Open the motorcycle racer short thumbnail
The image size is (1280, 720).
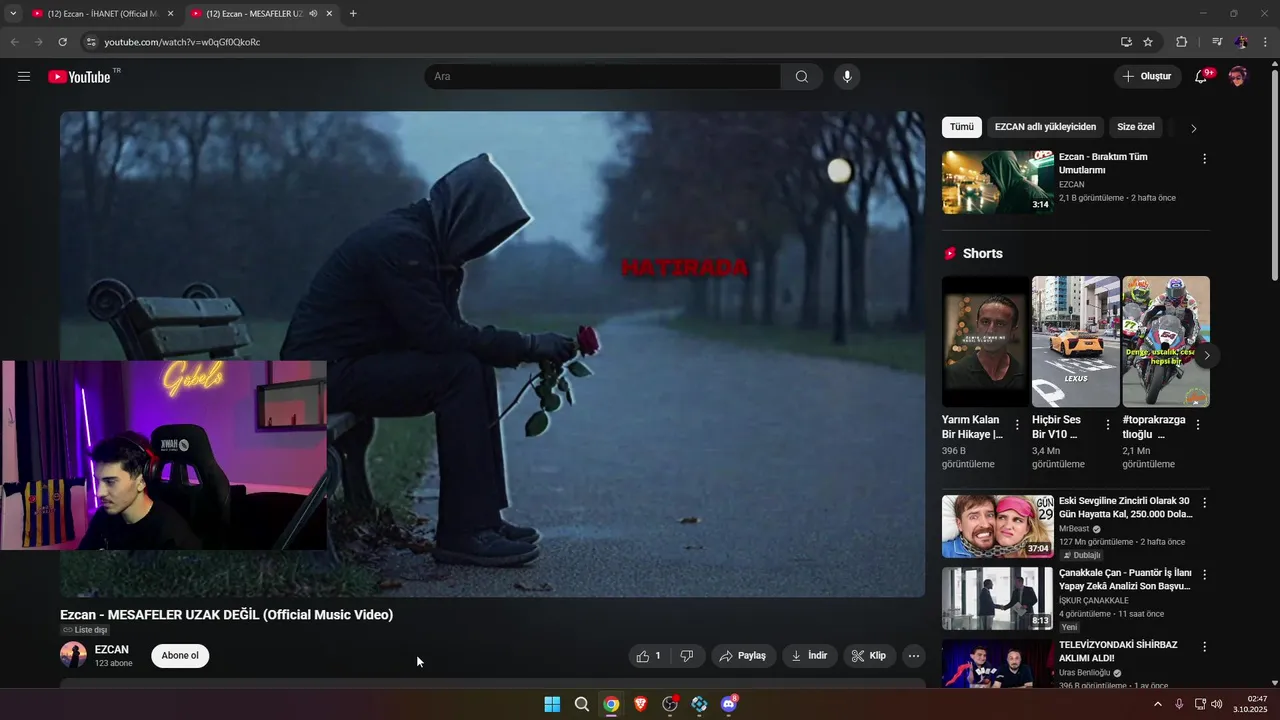coord(1166,341)
